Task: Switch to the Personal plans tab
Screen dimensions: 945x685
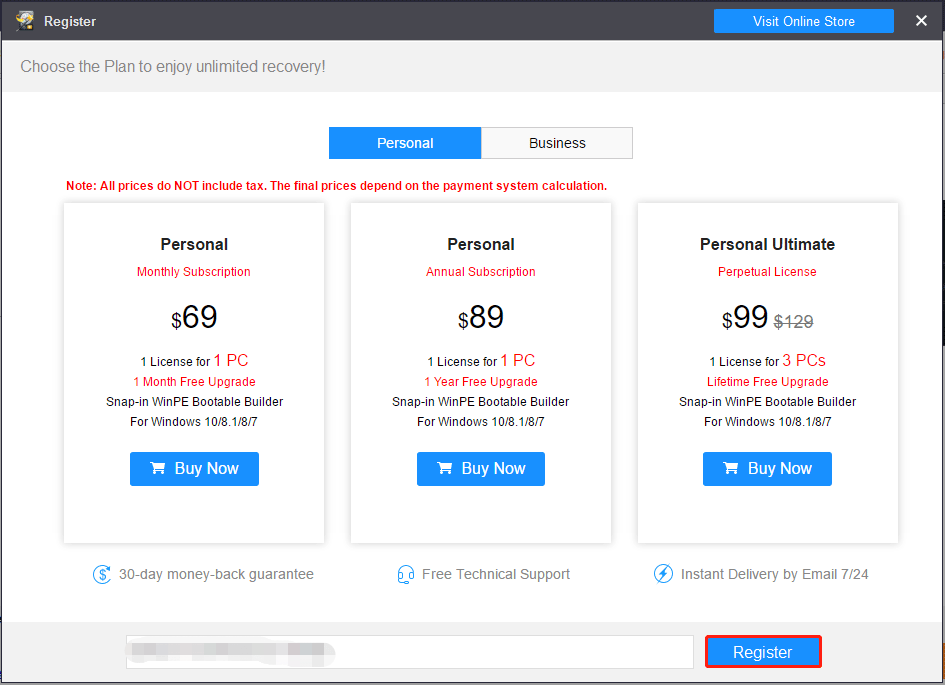Action: coord(405,143)
